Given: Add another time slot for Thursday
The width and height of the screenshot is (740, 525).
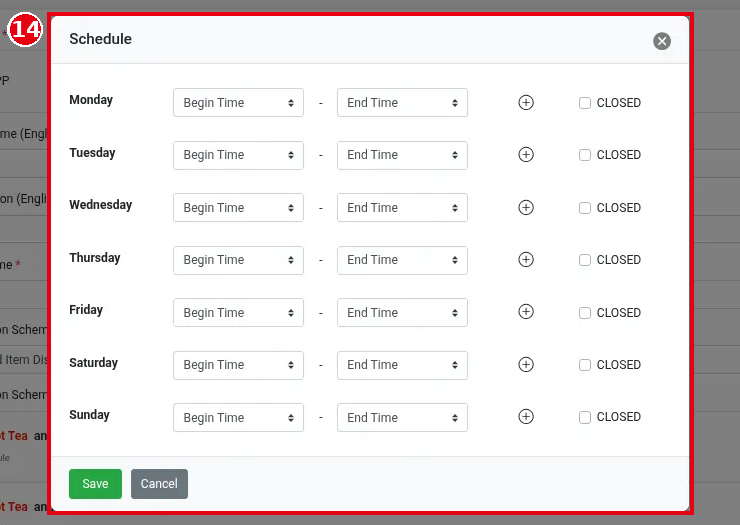Looking at the screenshot, I should (526, 259).
